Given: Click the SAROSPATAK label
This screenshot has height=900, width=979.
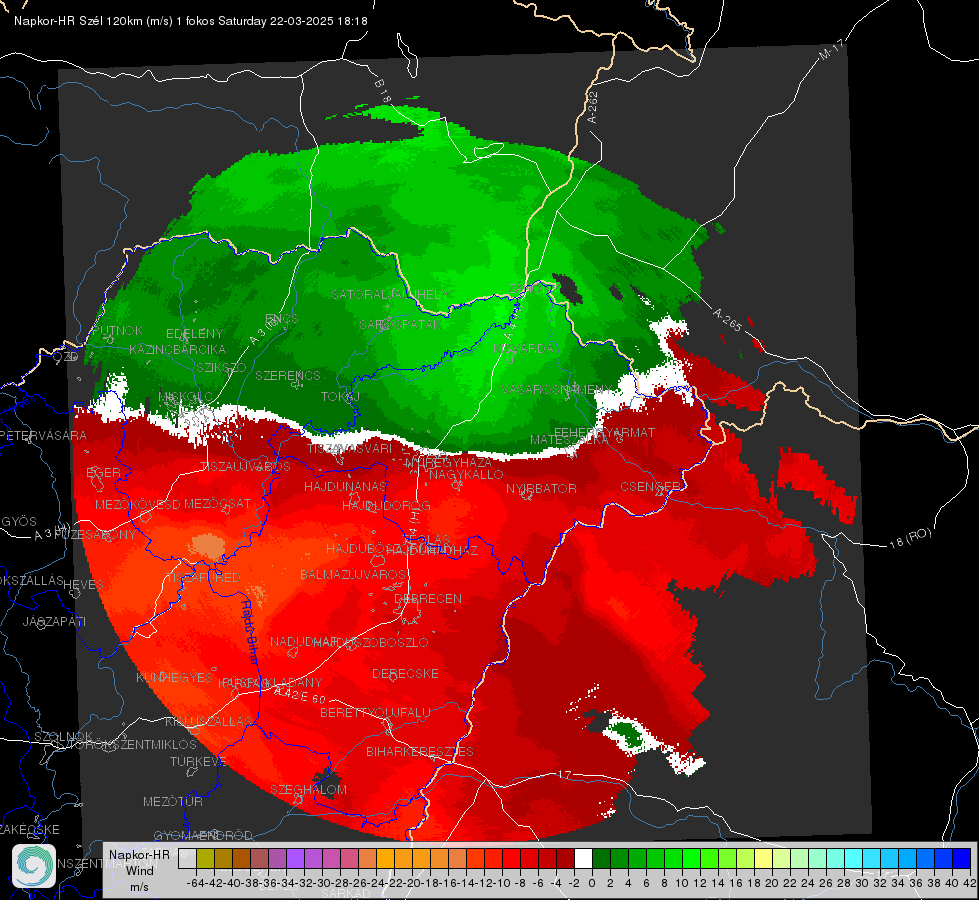Looking at the screenshot, I should (x=400, y=324).
